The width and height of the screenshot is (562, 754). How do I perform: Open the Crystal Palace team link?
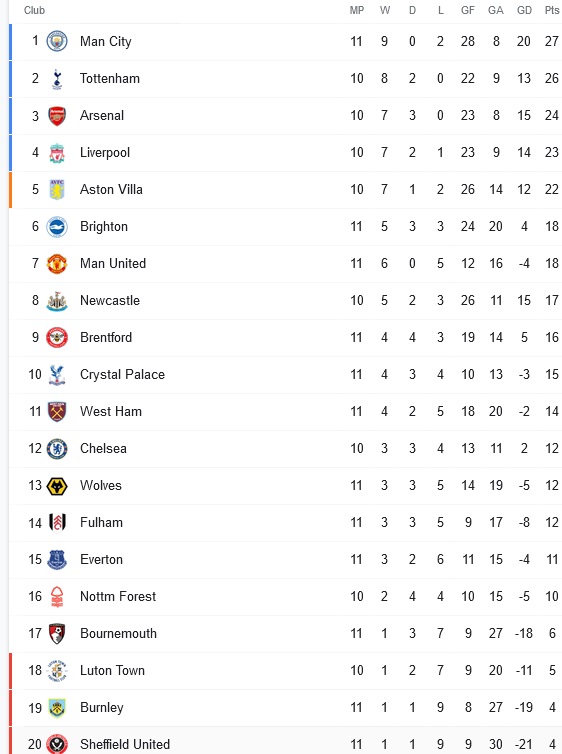pos(122,375)
